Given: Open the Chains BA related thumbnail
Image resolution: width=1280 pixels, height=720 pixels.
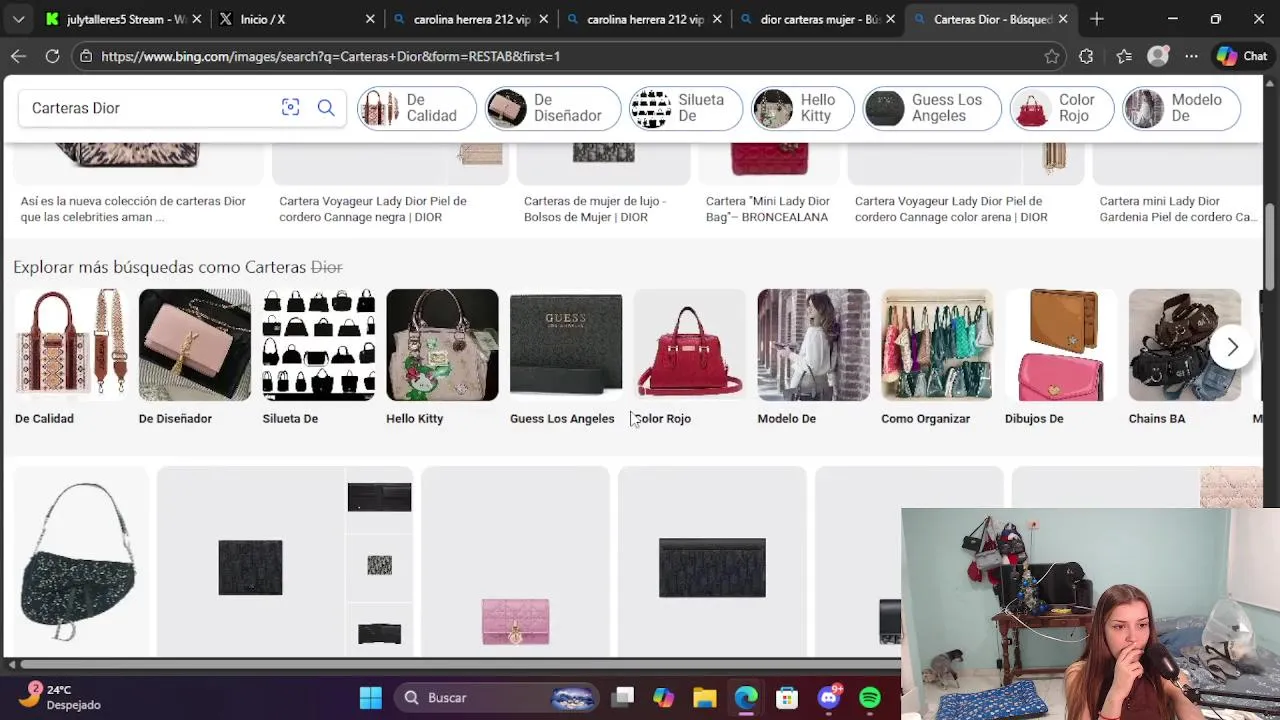Looking at the screenshot, I should [1185, 345].
